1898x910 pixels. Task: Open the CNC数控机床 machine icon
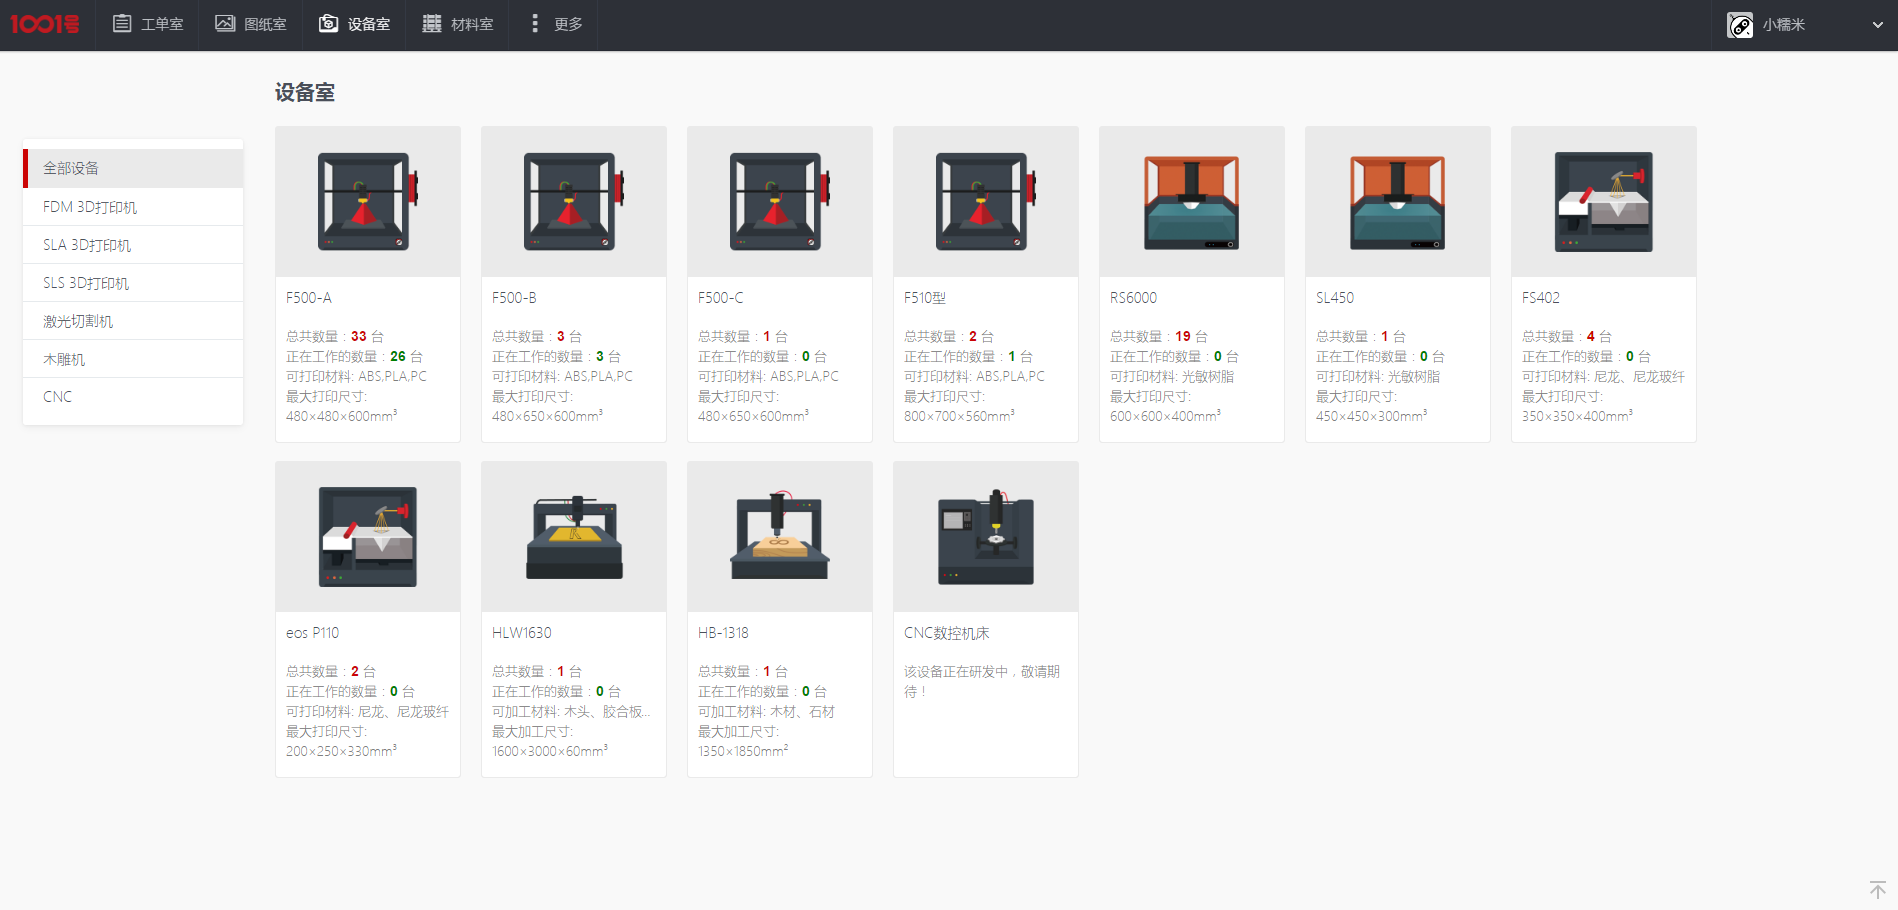click(x=985, y=536)
